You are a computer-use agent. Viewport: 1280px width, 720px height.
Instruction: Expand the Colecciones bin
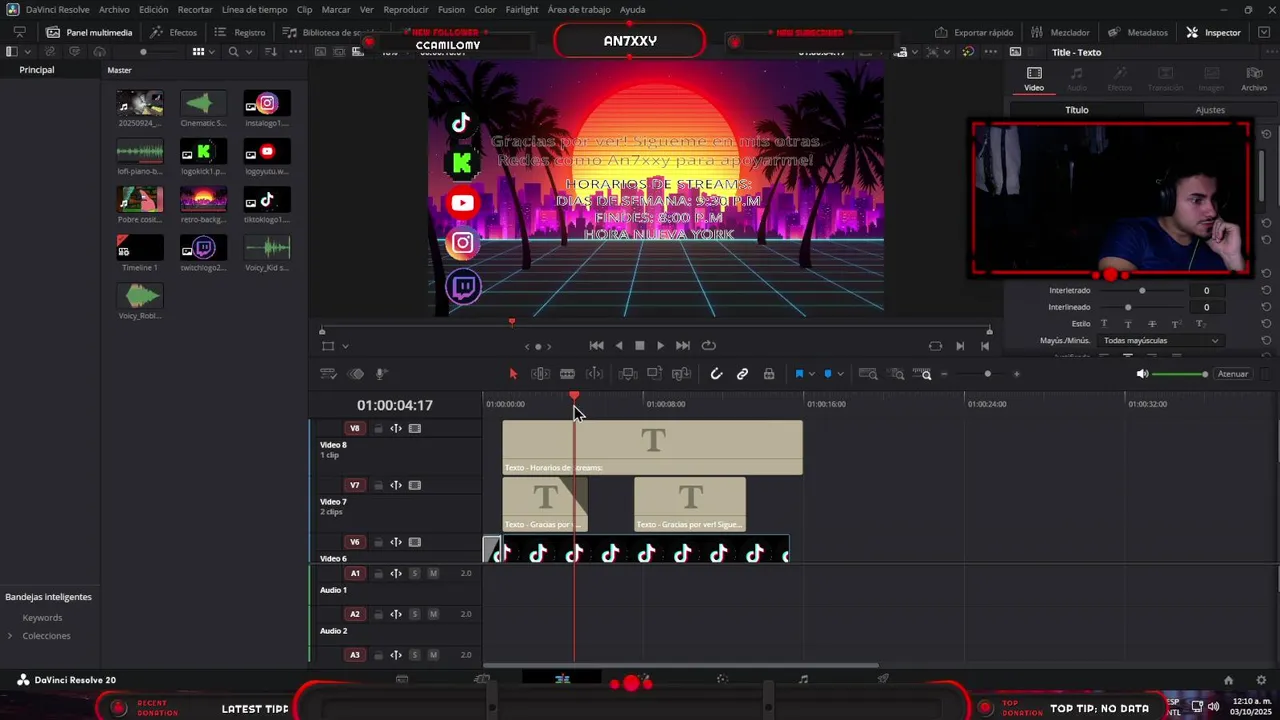(x=10, y=636)
